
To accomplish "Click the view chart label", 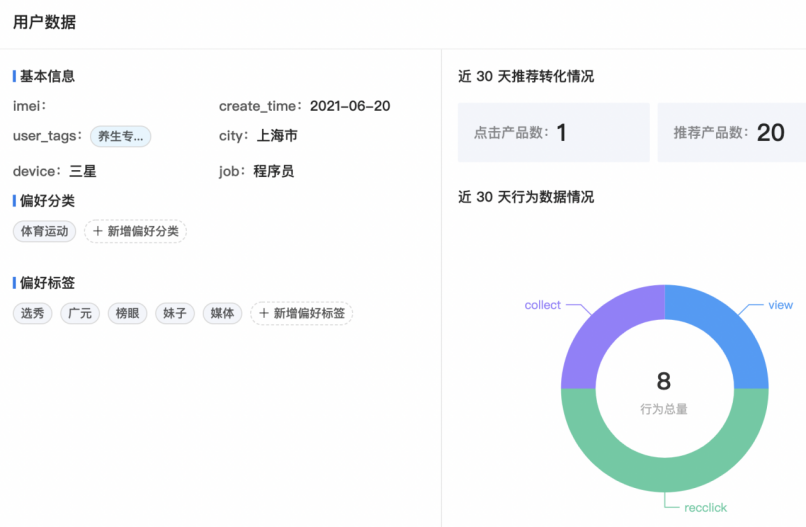I will coord(780,305).
